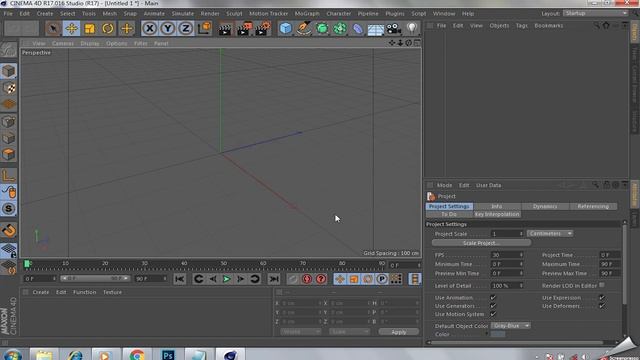Toggle the Use Expression checkbox

pyautogui.click(x=602, y=298)
